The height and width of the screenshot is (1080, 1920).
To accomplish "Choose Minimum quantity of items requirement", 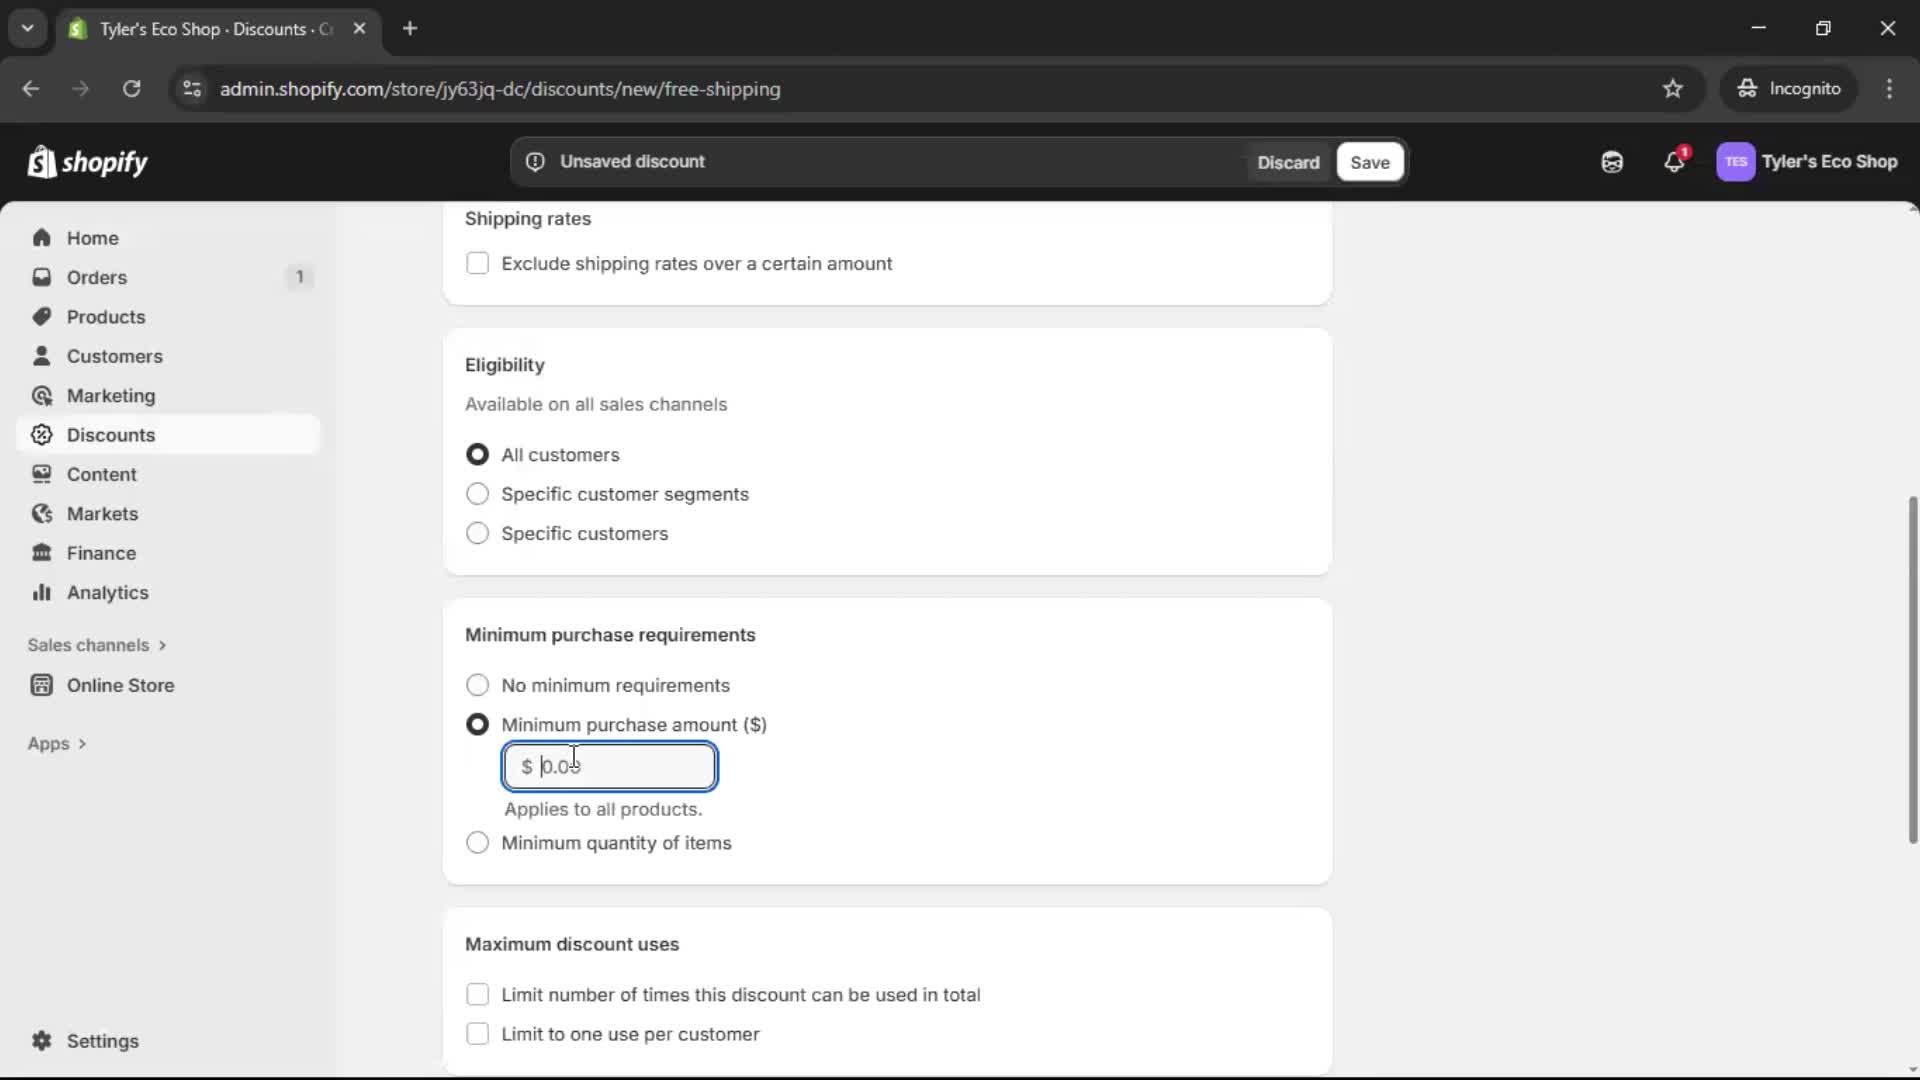I will 477,843.
